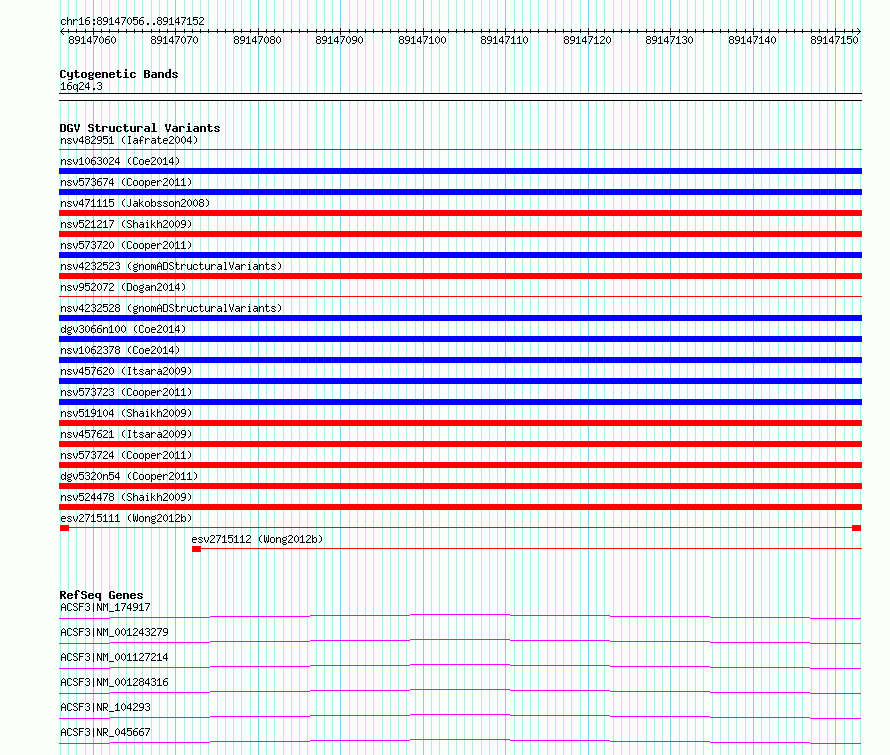Click ruler position 89147150
Screen dimensions: 890x755
[x=834, y=40]
